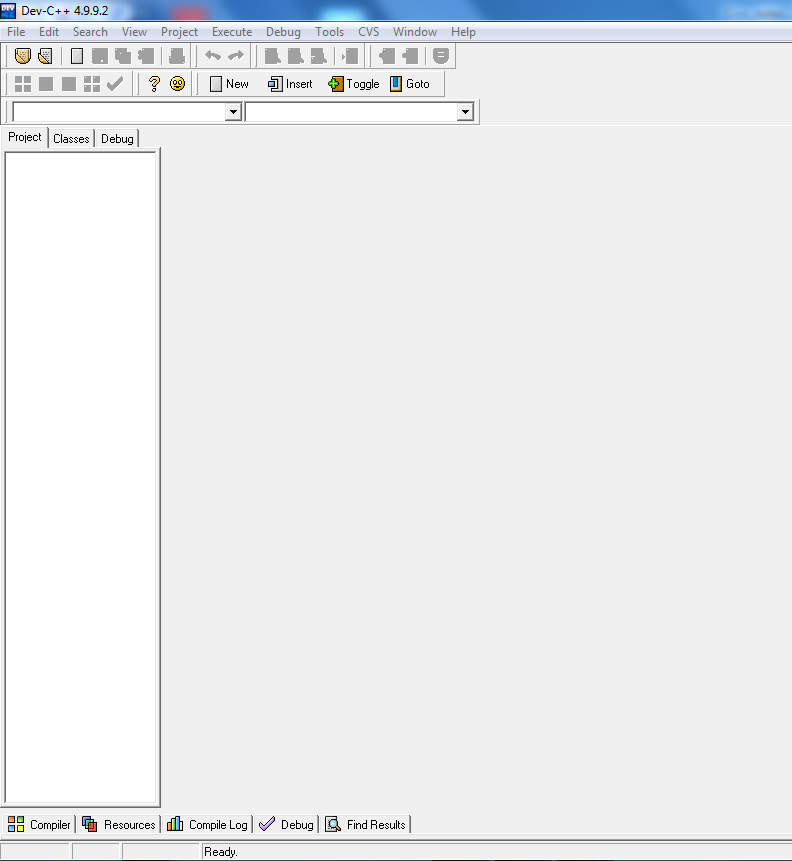Click the Find Next toolbar icon
The height and width of the screenshot is (861, 792).
[319, 56]
